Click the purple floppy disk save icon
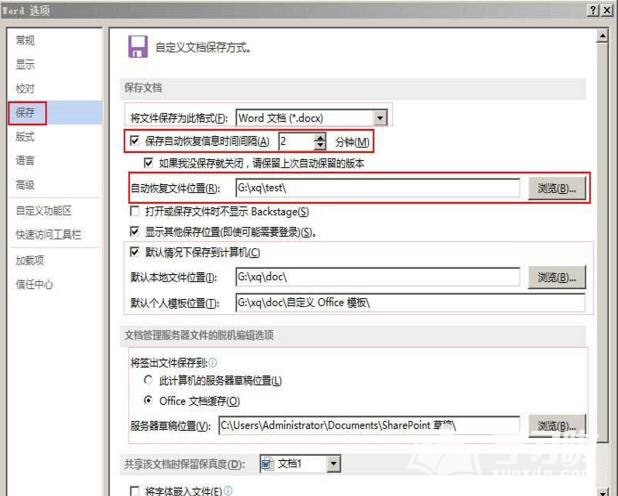The image size is (618, 496). [138, 47]
